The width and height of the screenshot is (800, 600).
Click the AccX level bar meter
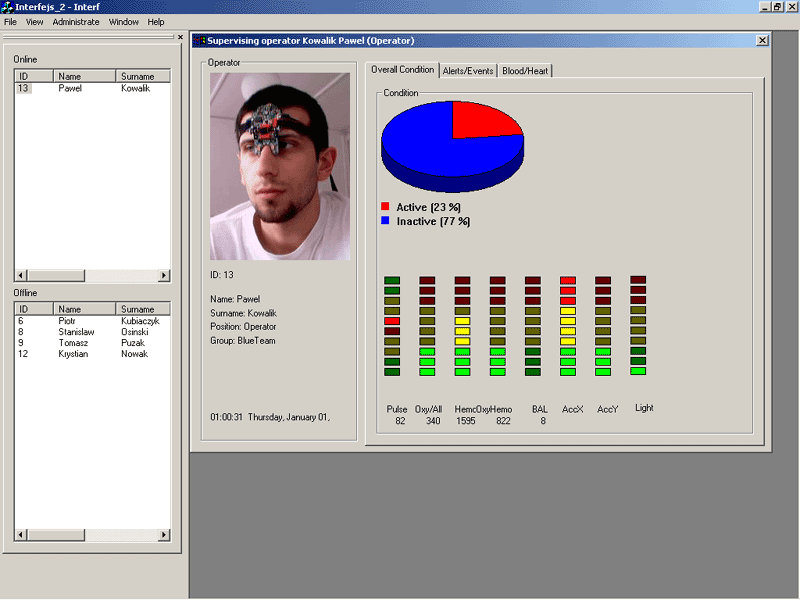[x=568, y=326]
